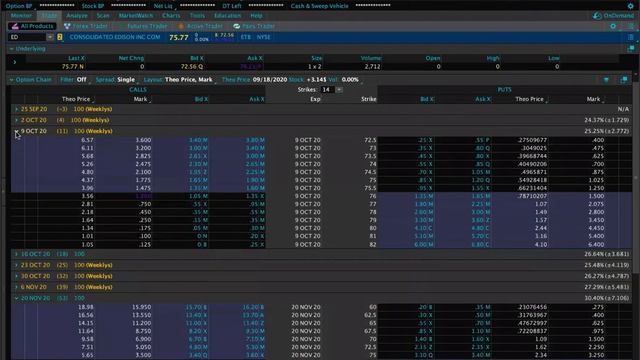
Task: Click the Strike column header
Action: [369, 99]
